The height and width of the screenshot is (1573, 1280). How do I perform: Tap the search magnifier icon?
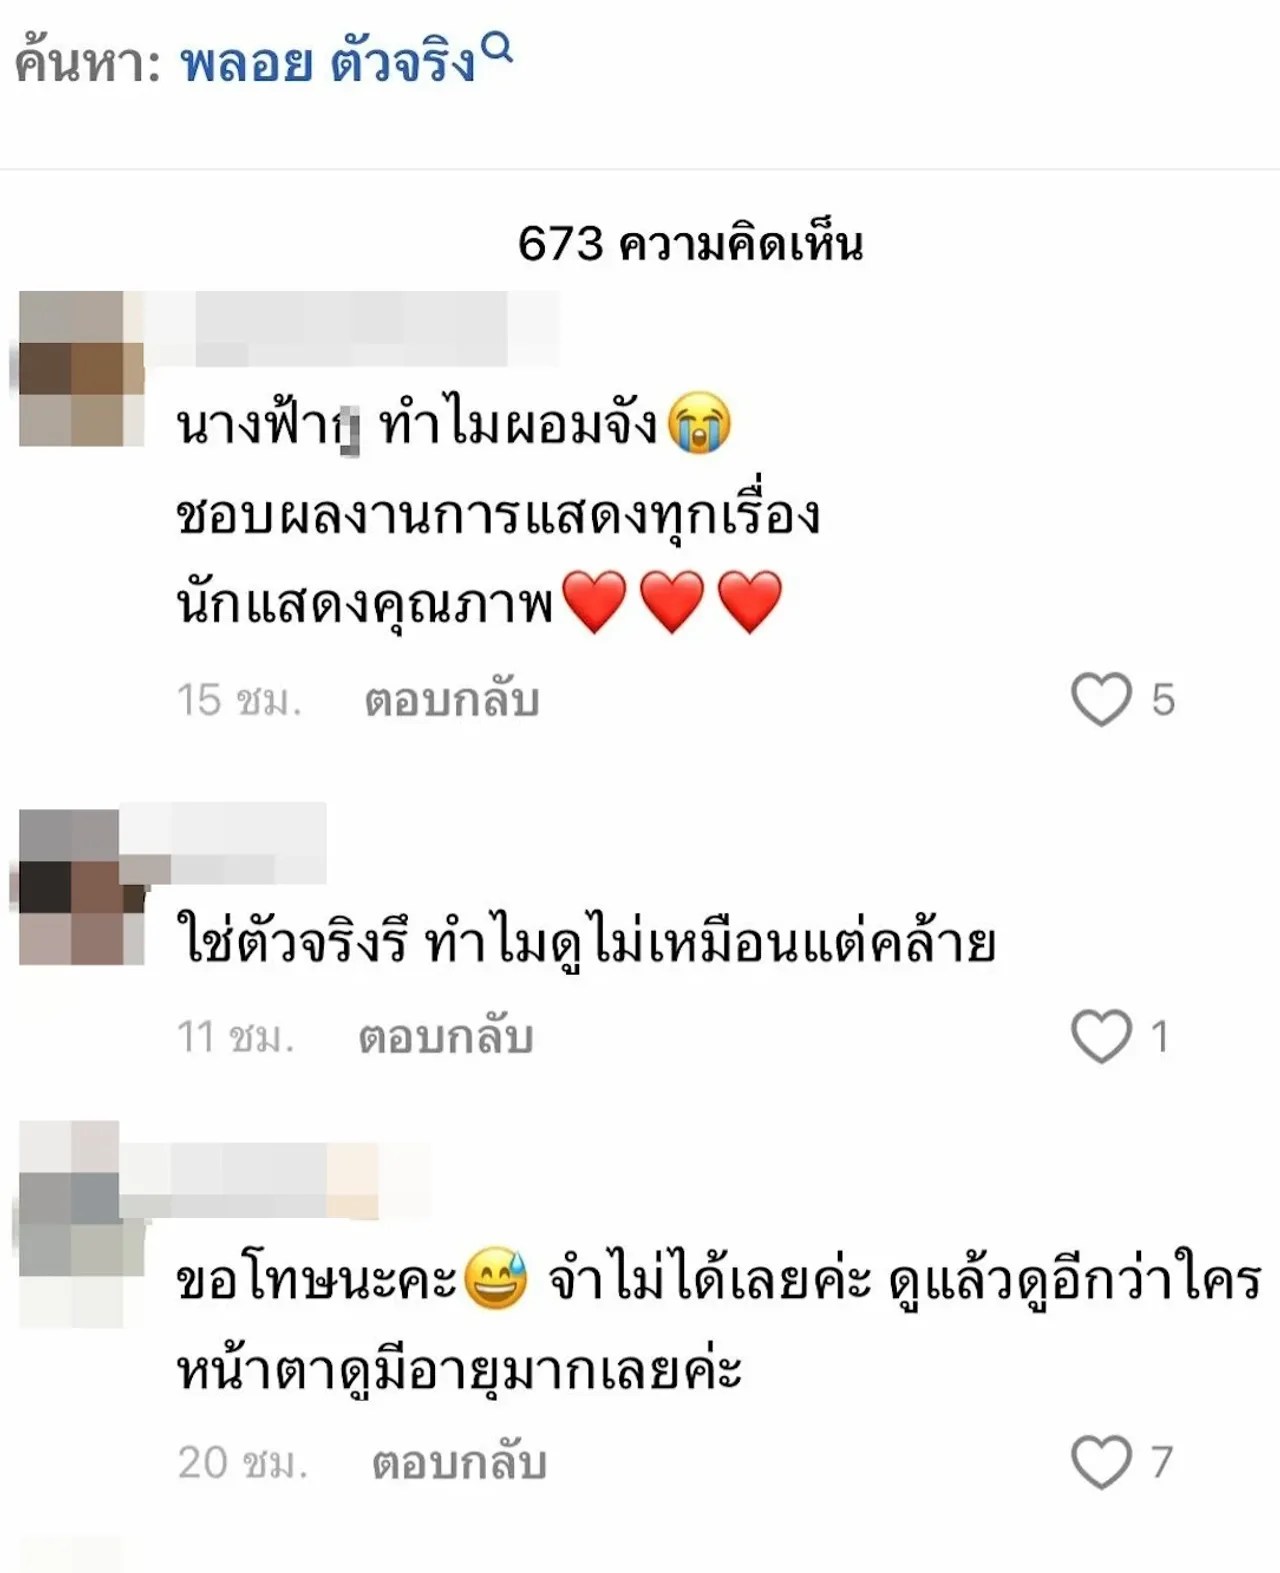pyautogui.click(x=498, y=47)
